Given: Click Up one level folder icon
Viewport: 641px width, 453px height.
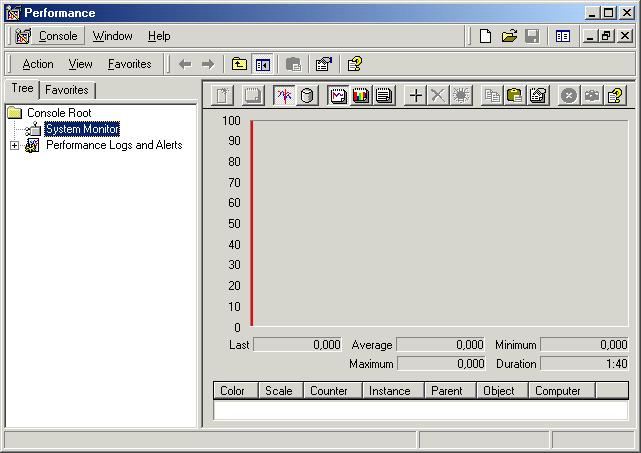Looking at the screenshot, I should point(239,64).
